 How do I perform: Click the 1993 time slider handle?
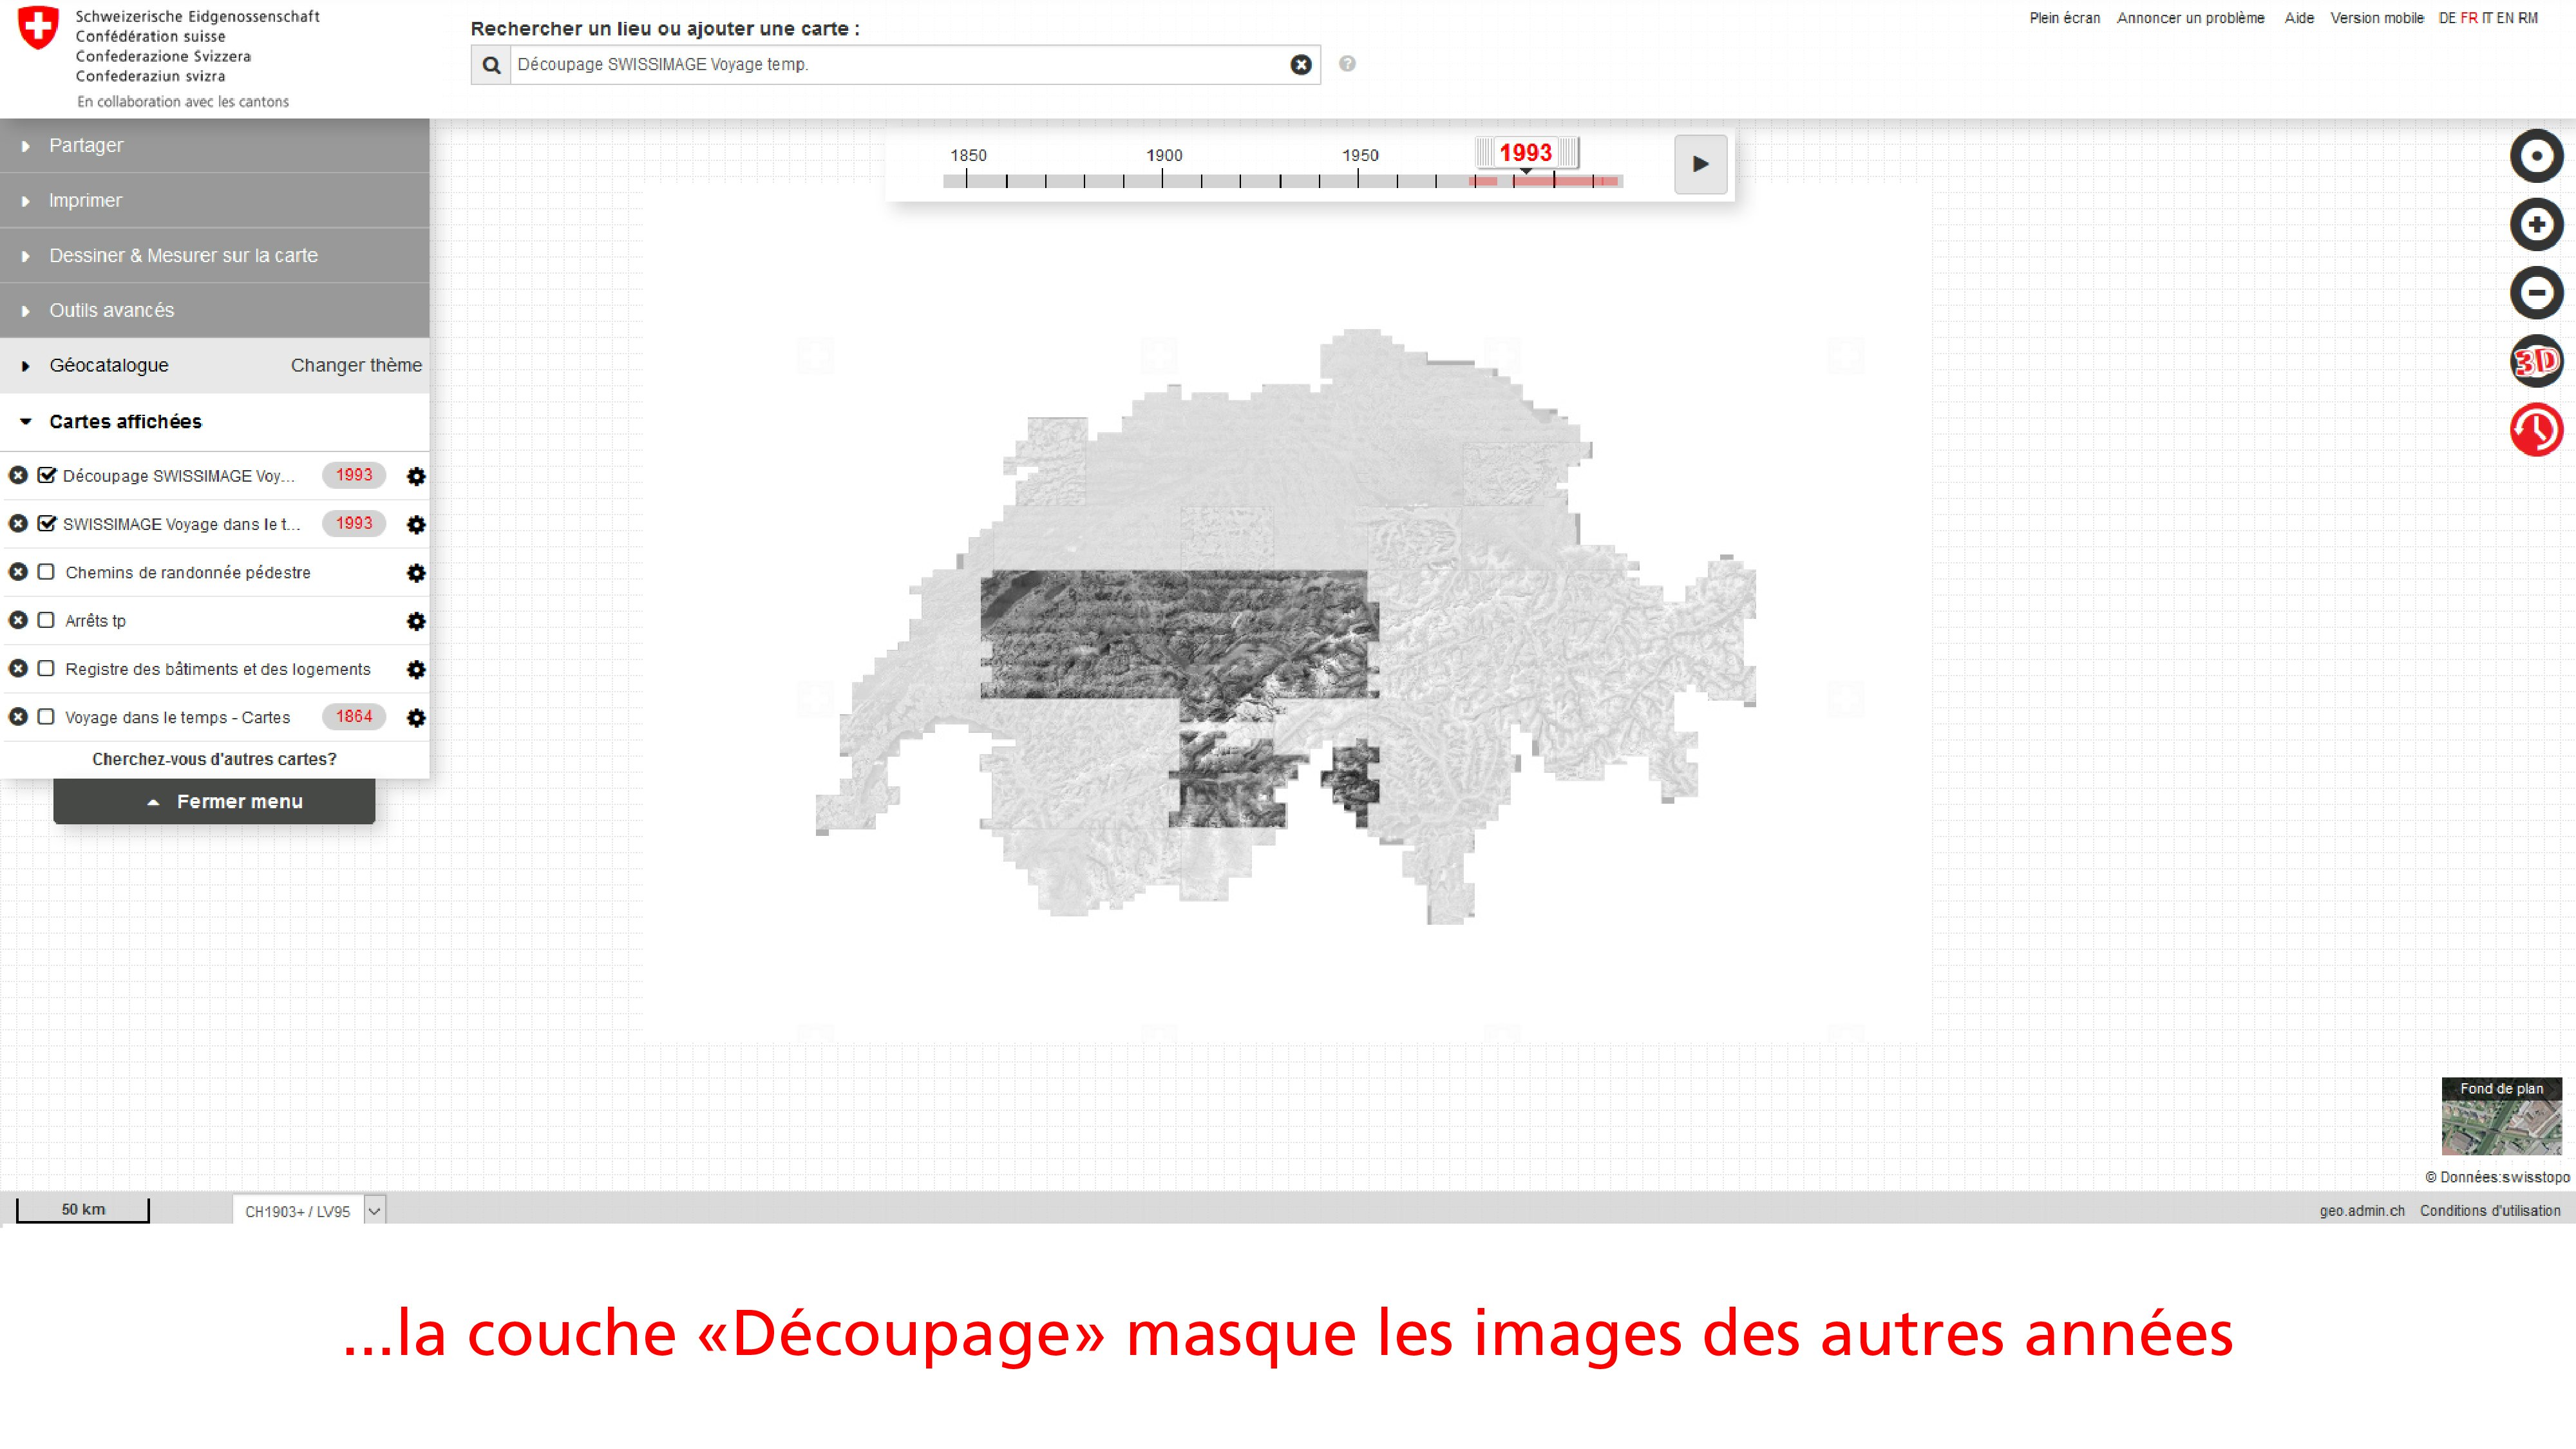[x=1526, y=153]
